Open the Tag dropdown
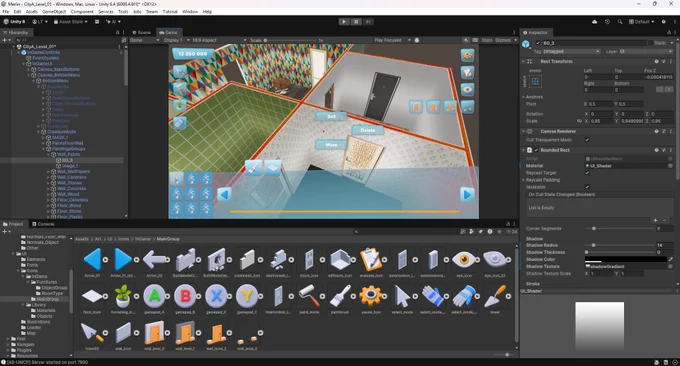 pos(572,51)
